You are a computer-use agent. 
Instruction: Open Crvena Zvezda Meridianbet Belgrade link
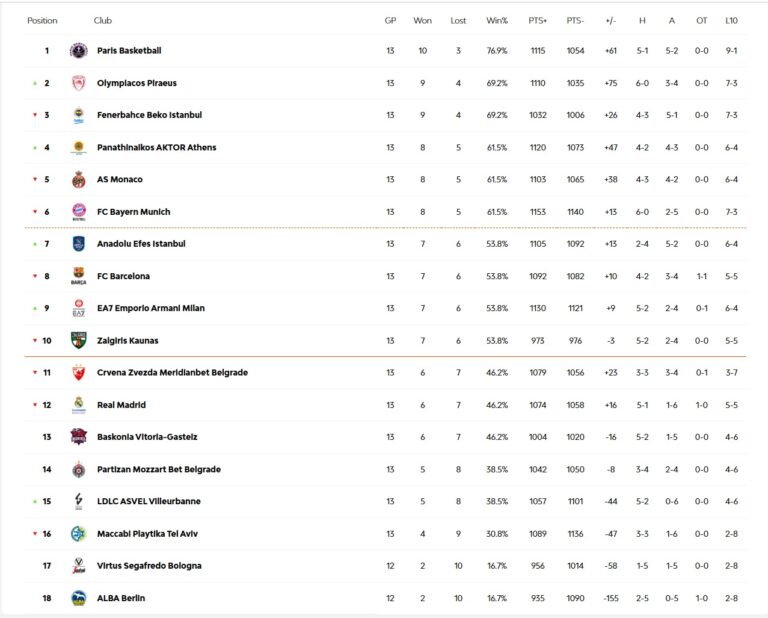[172, 373]
